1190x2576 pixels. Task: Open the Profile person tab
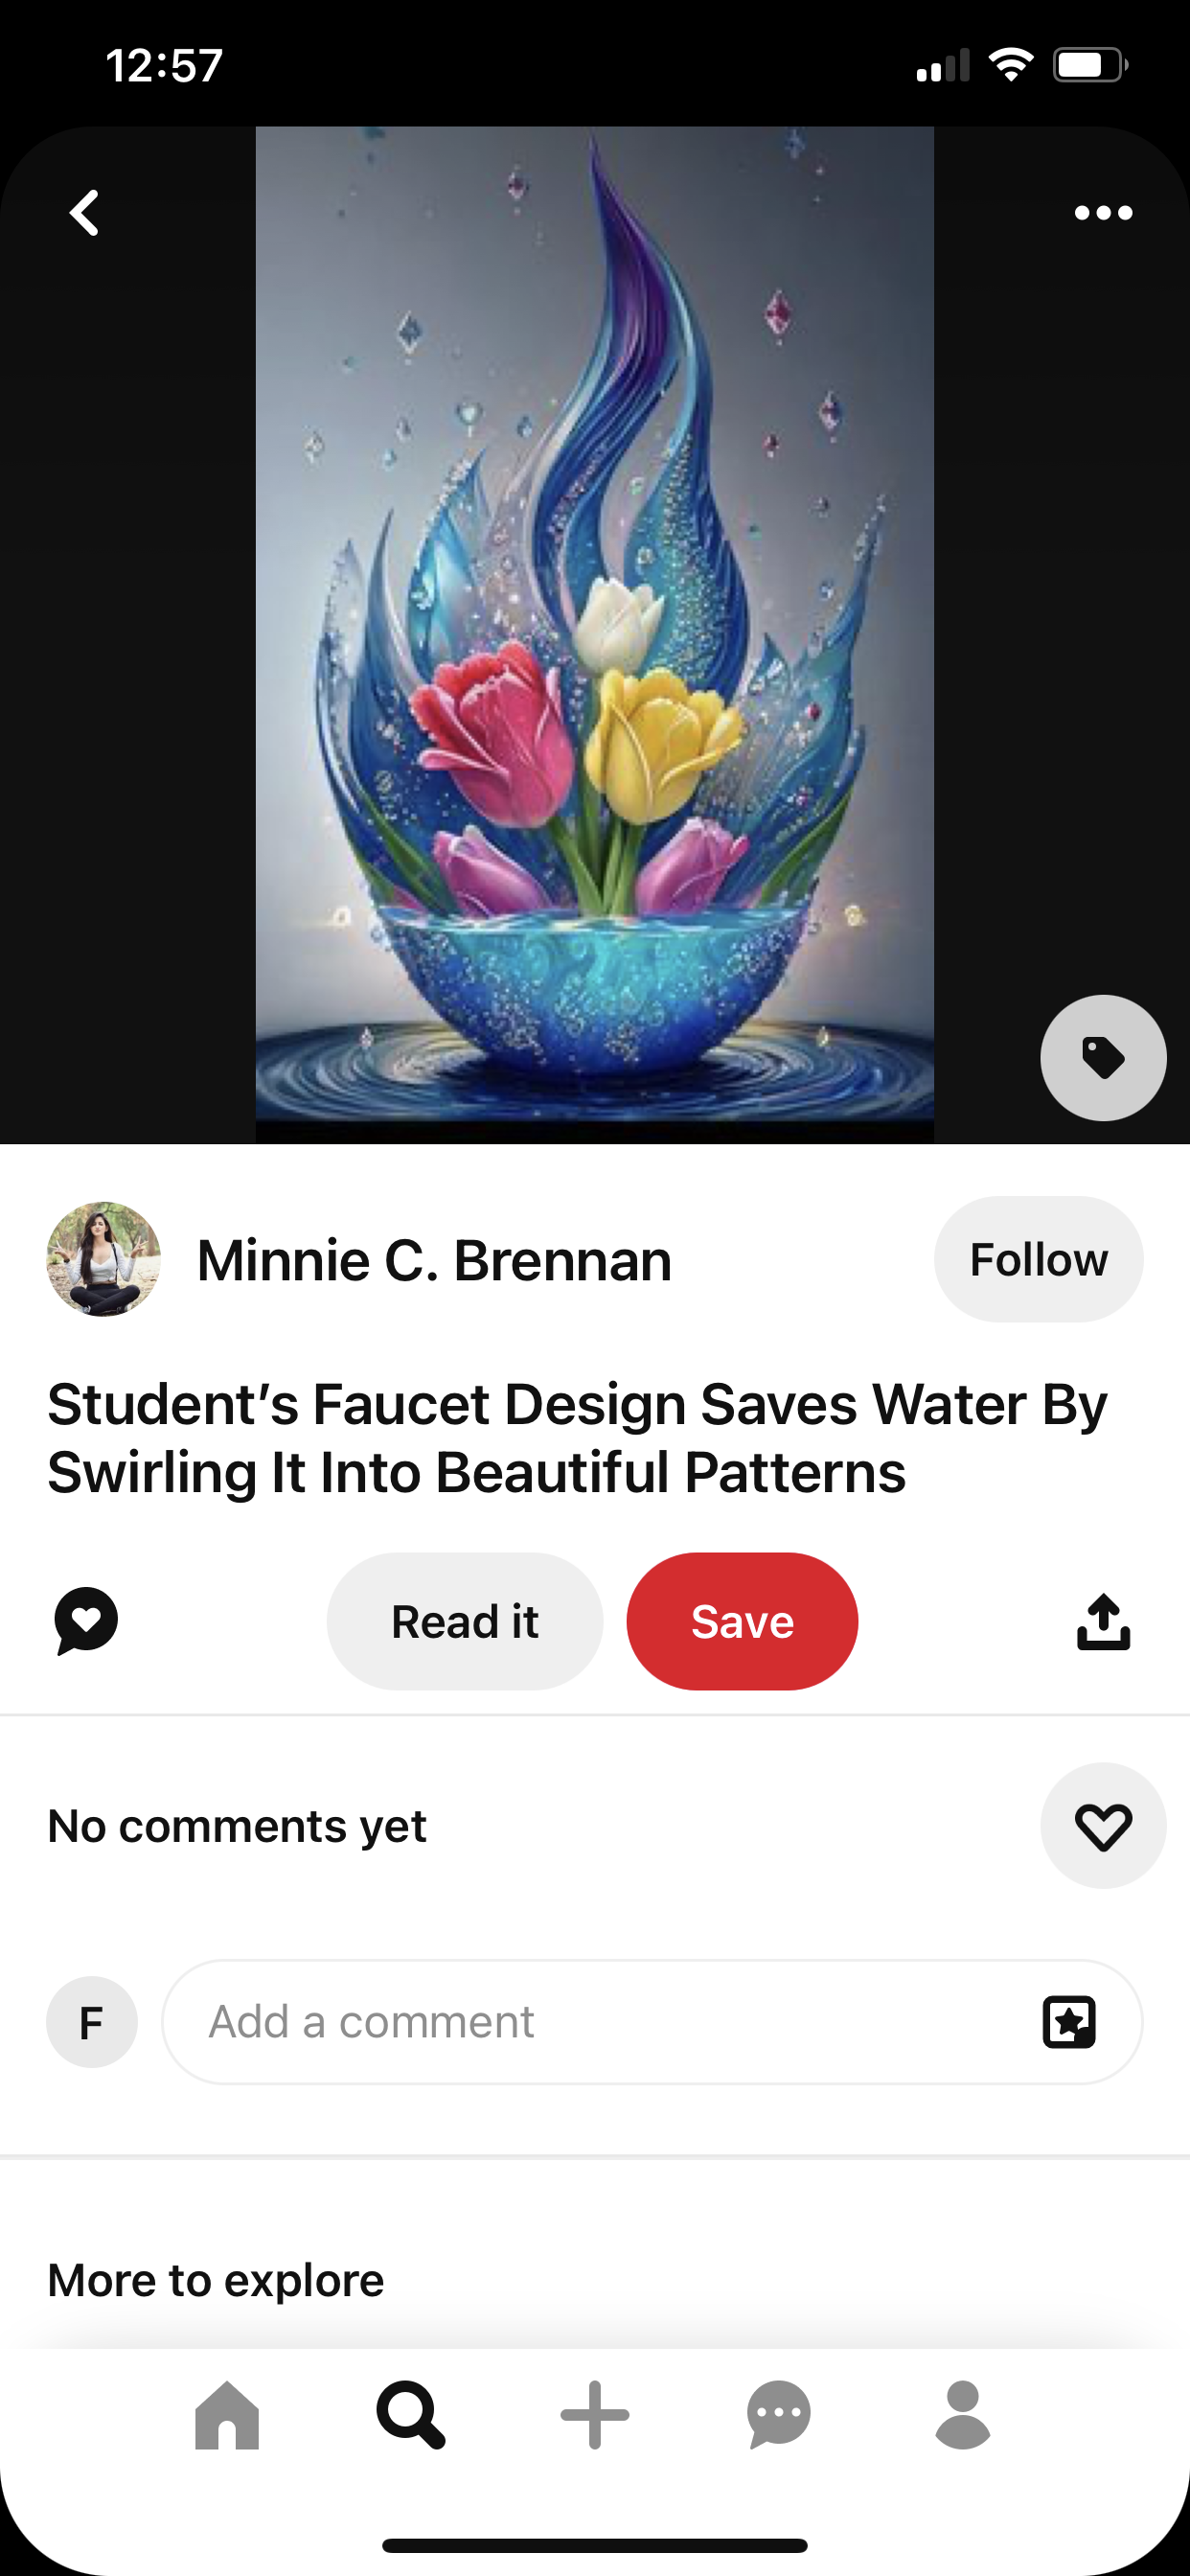click(962, 2415)
